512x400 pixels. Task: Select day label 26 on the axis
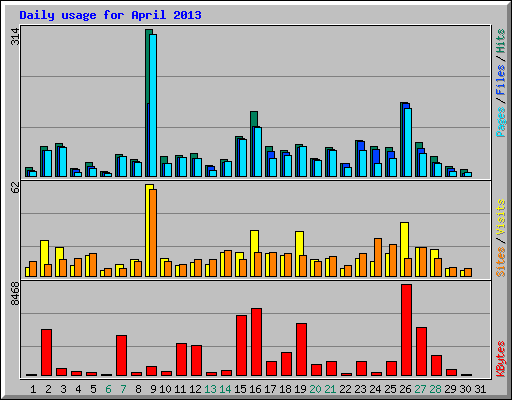click(405, 389)
